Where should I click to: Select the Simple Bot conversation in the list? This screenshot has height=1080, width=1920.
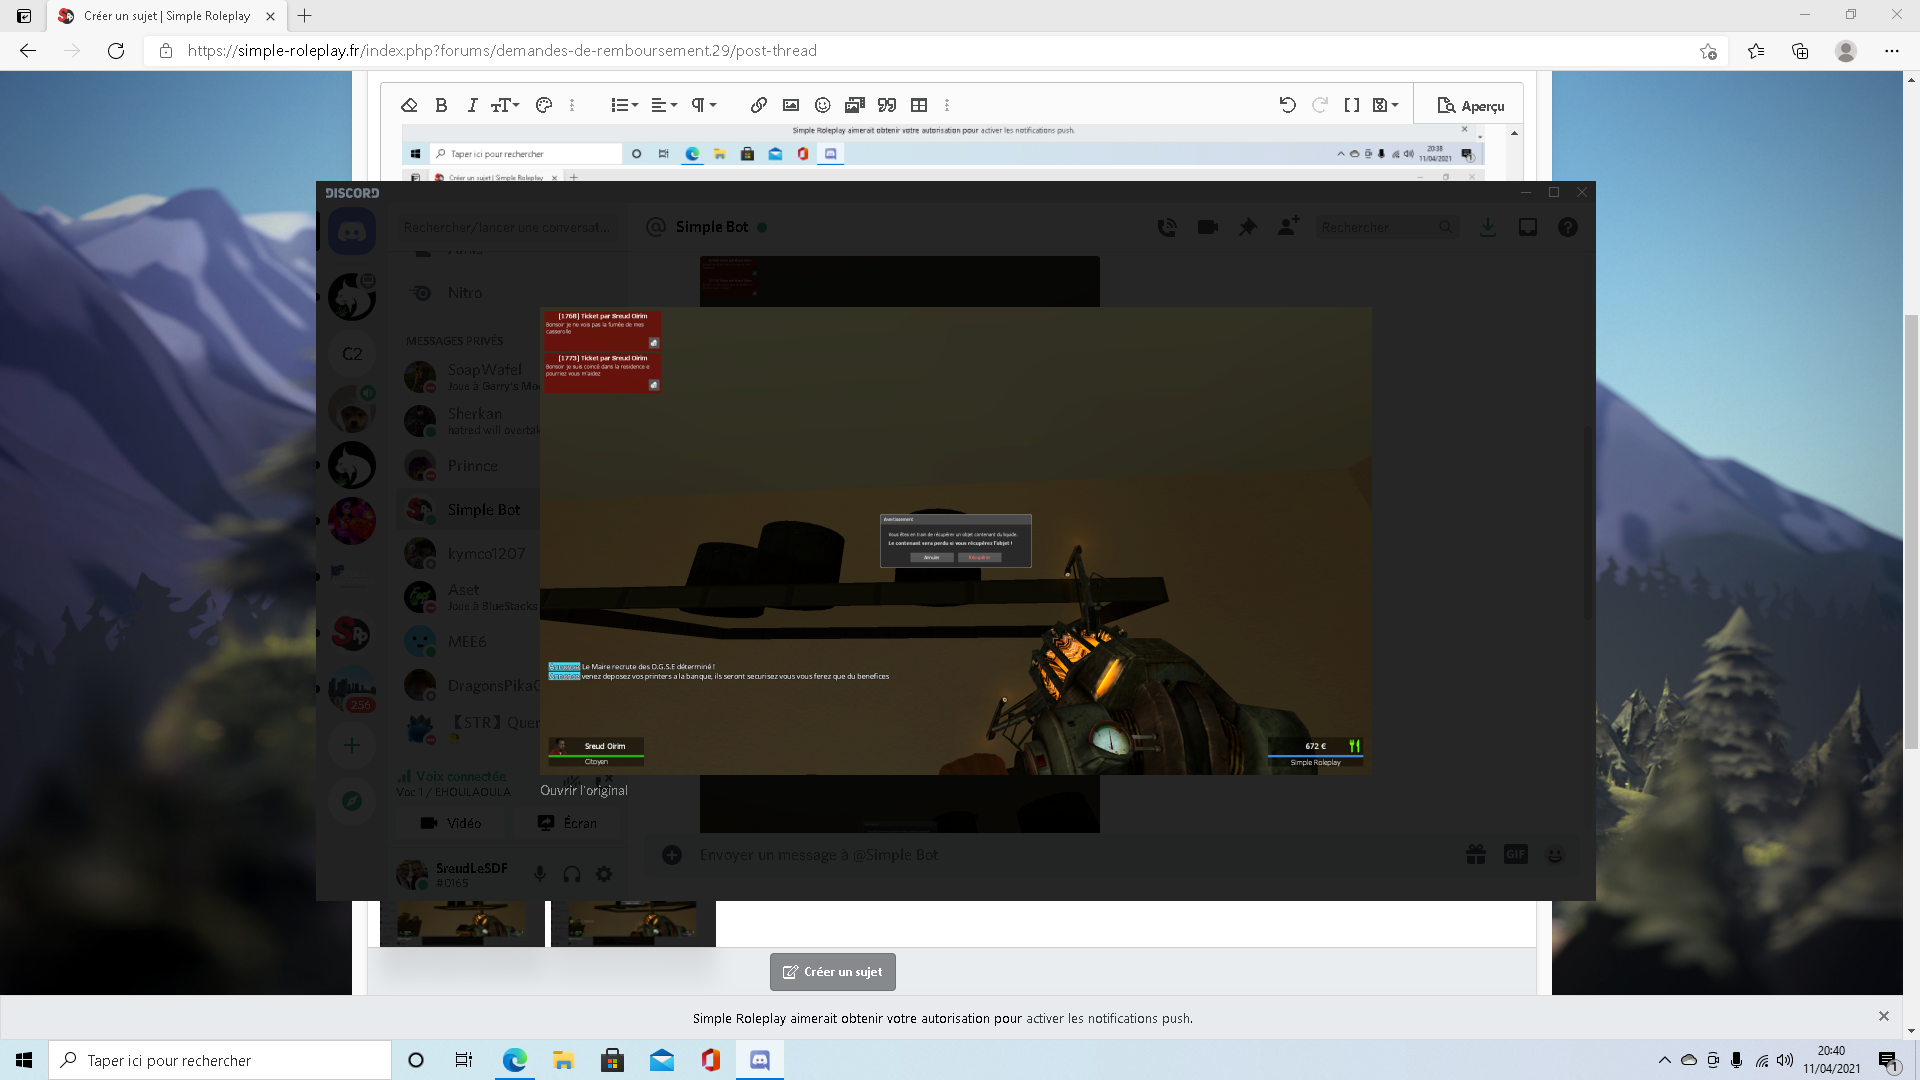point(470,510)
